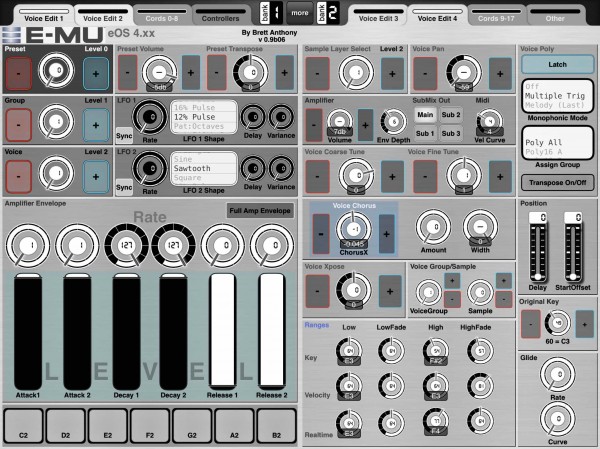Click the more button between banks
The height and width of the screenshot is (449, 600).
300,13
